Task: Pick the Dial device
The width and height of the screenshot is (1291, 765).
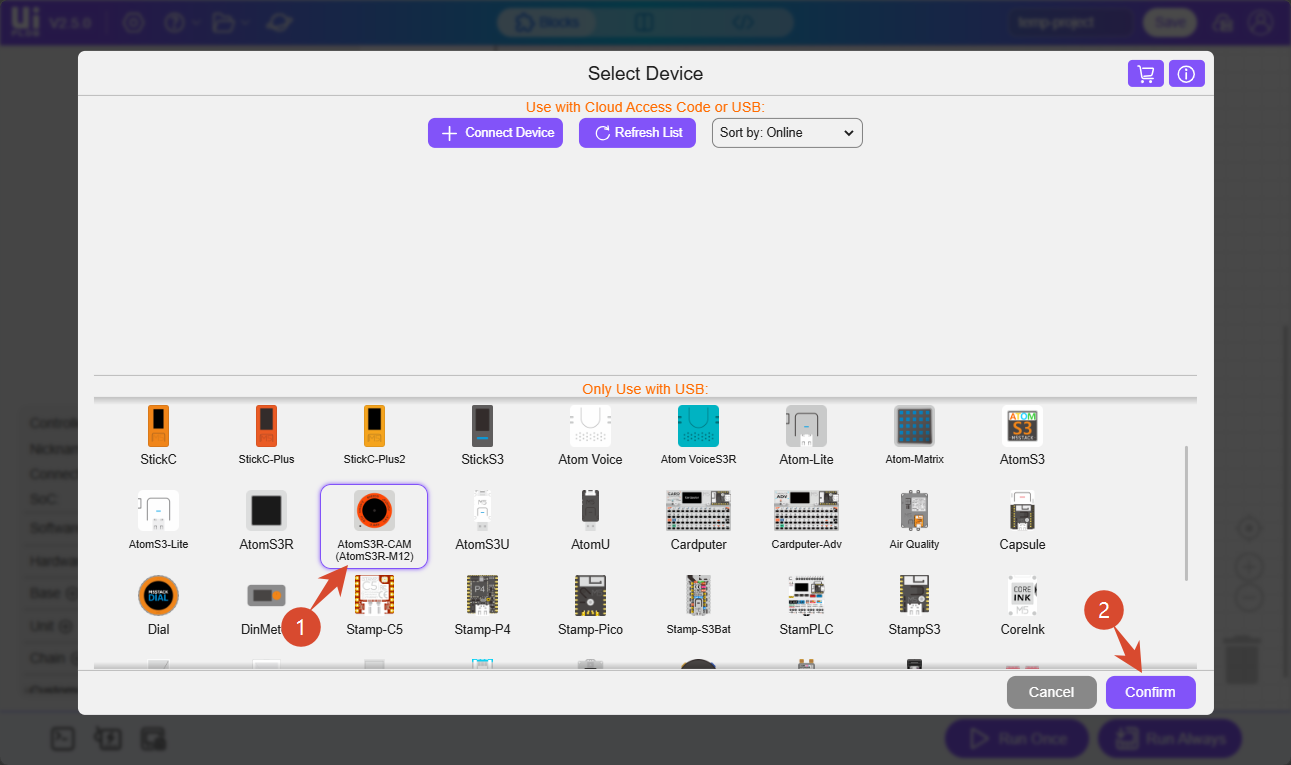Action: (158, 596)
